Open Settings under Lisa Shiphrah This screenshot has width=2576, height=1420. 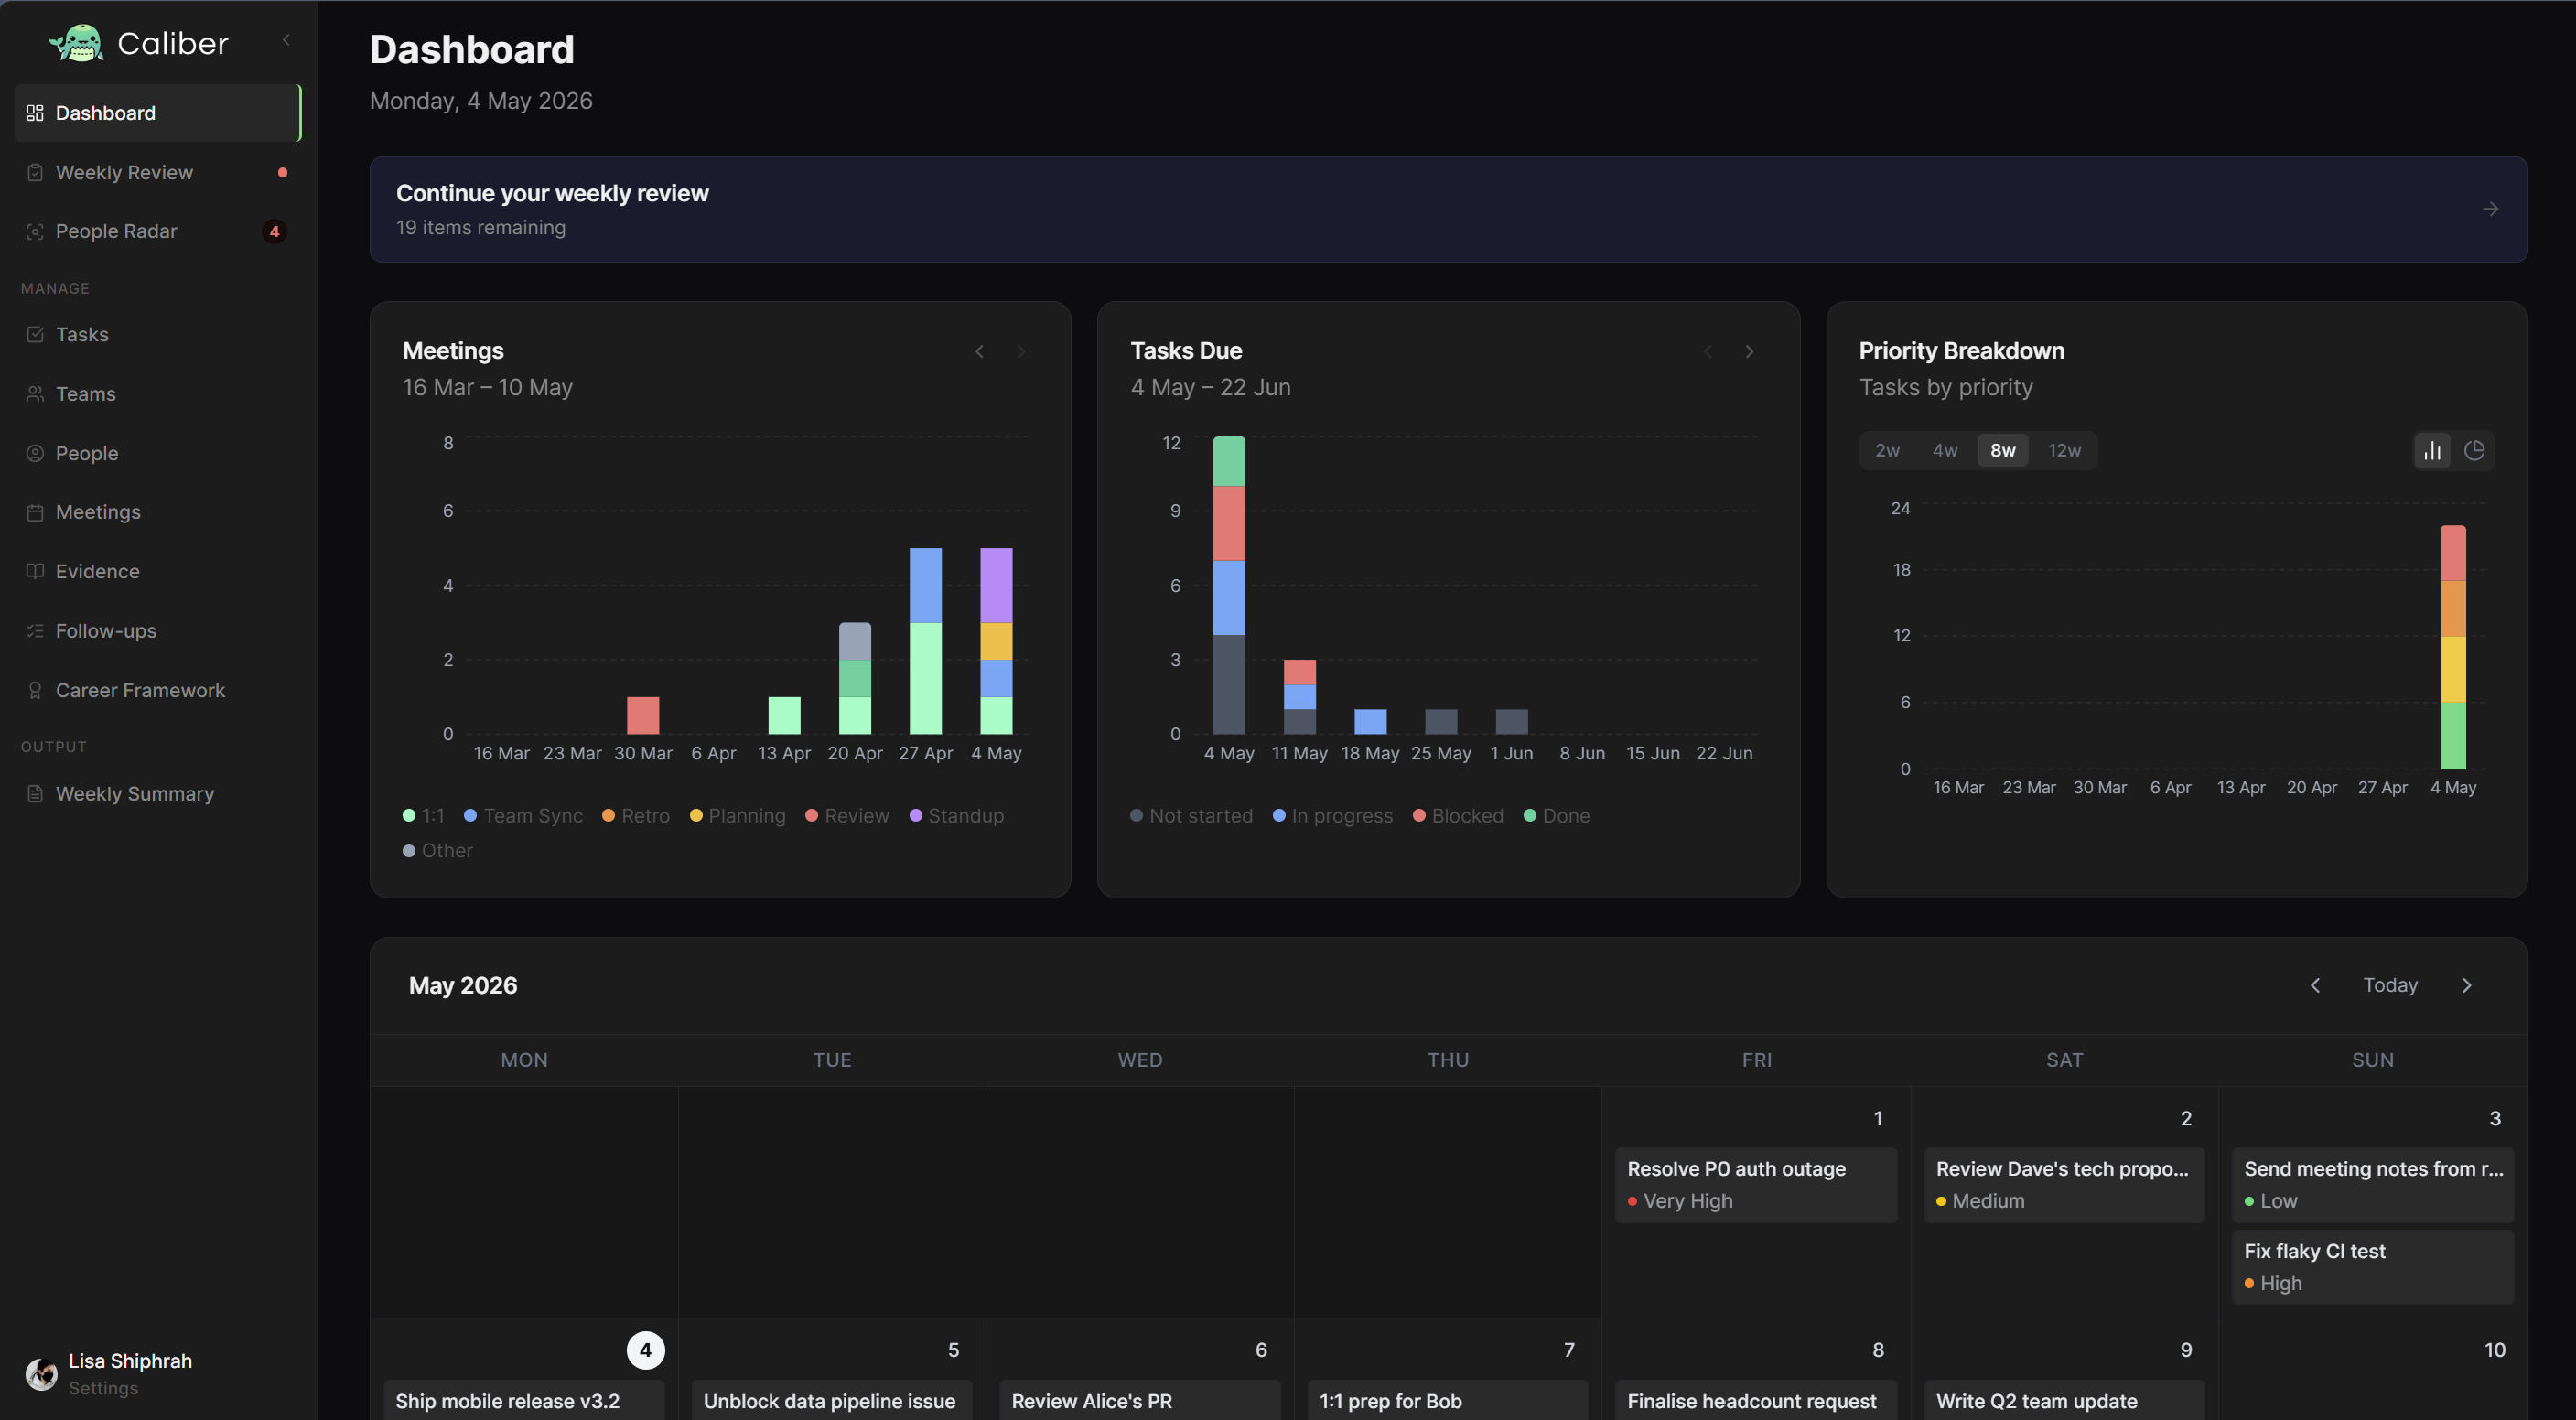103,1388
